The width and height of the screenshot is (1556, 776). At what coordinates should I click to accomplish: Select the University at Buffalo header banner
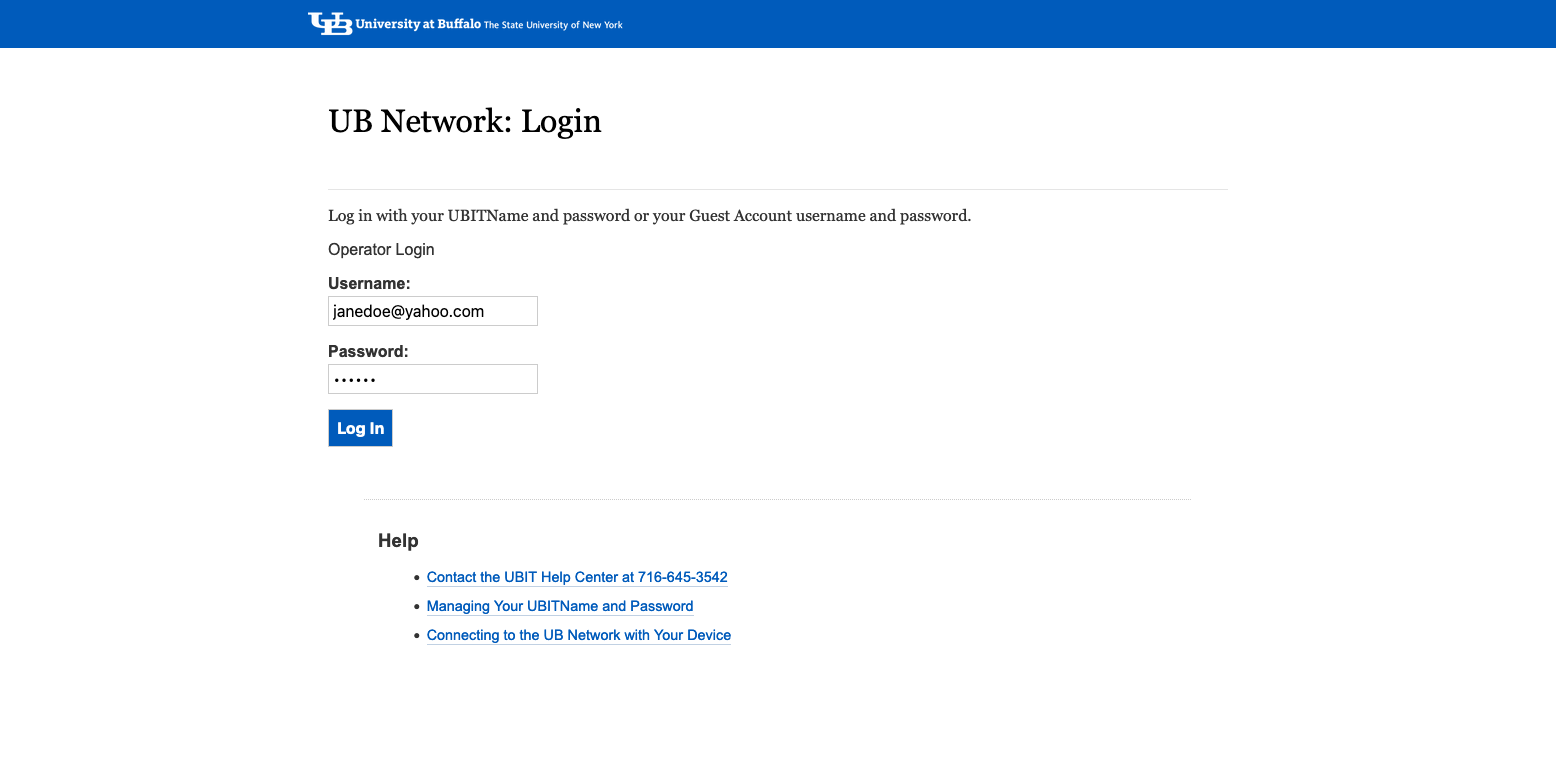[465, 23]
